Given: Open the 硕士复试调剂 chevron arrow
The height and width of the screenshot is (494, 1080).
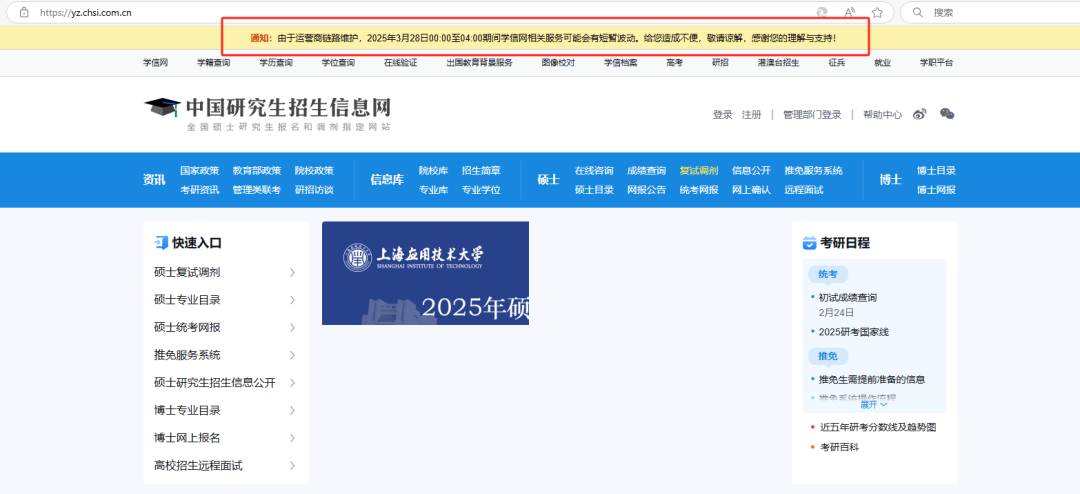Looking at the screenshot, I should [292, 272].
